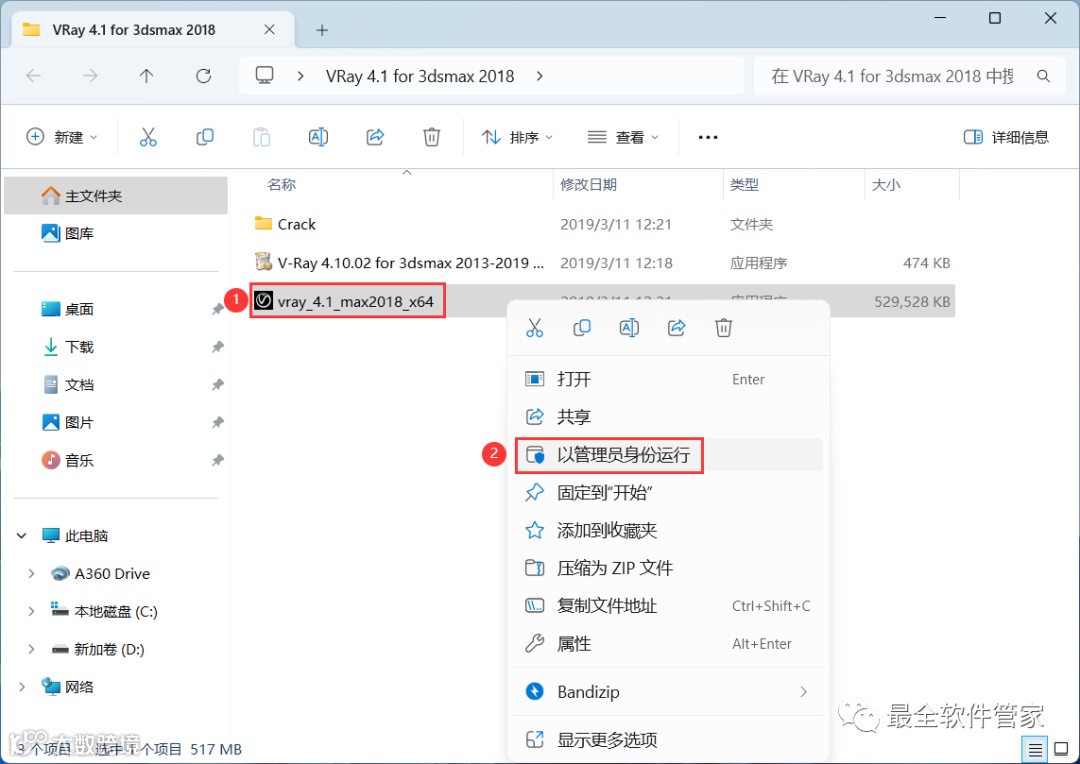This screenshot has width=1080, height=764.
Task: Select 主文件夹 in the sidebar
Action: [x=116, y=196]
